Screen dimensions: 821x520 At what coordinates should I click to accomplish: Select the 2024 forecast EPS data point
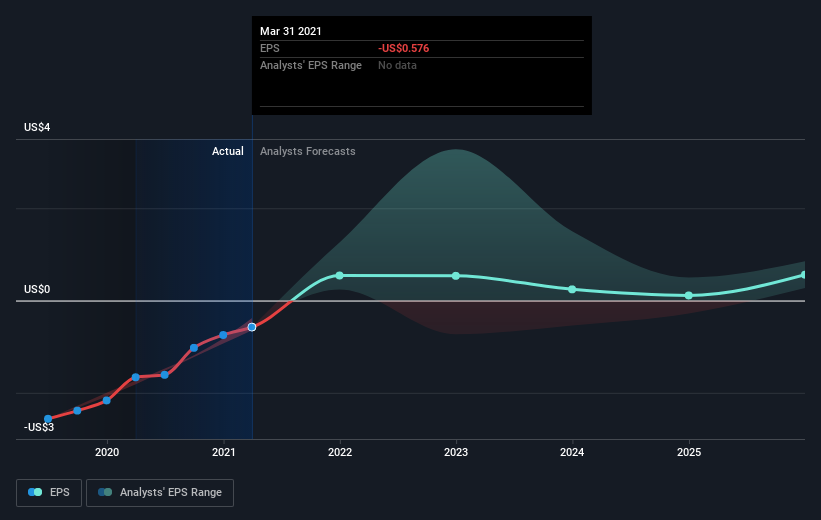pos(572,289)
